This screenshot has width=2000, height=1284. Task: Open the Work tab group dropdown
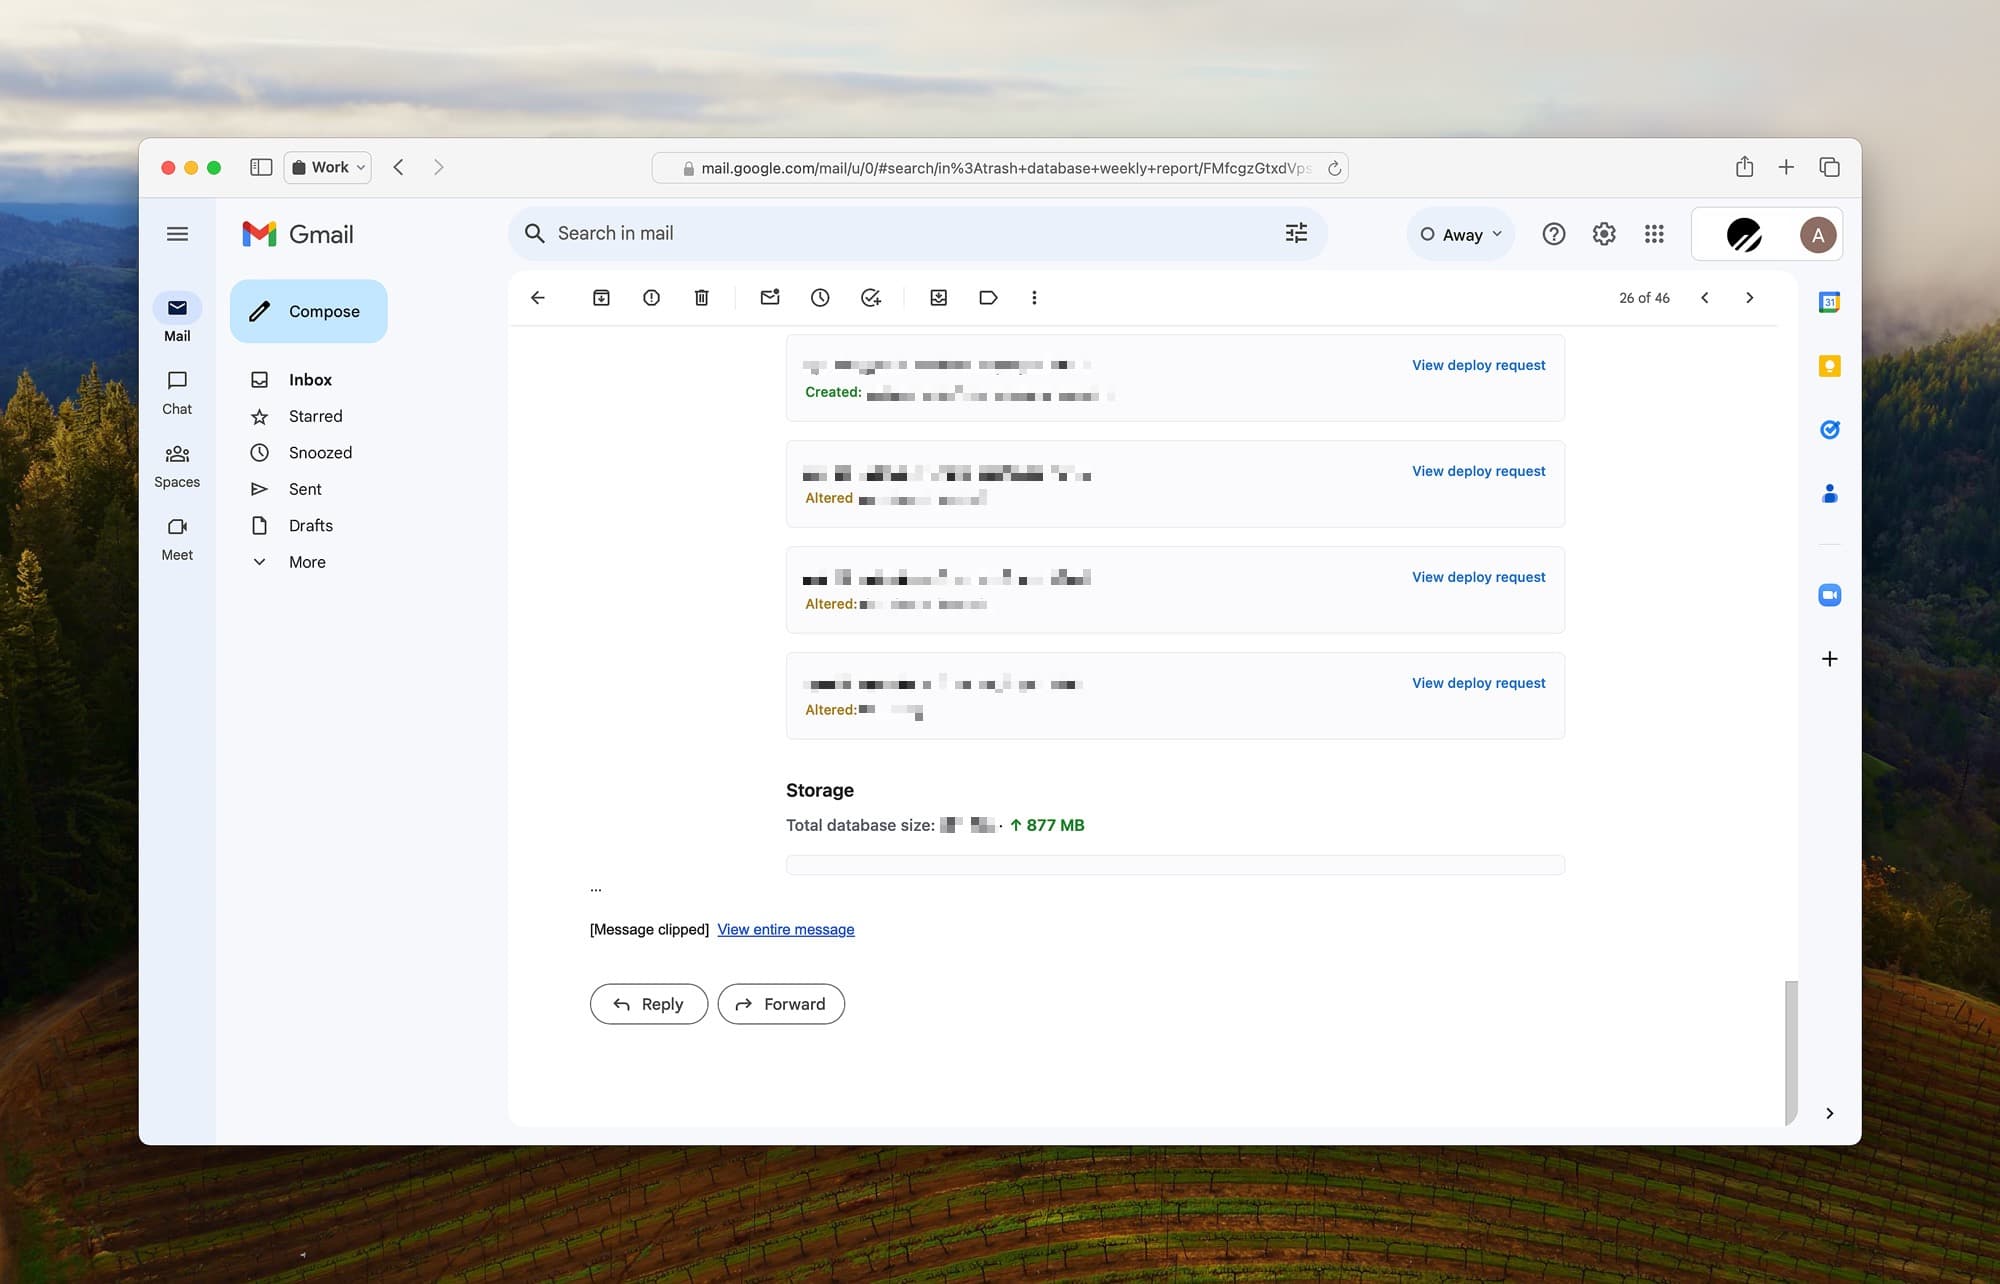coord(327,167)
